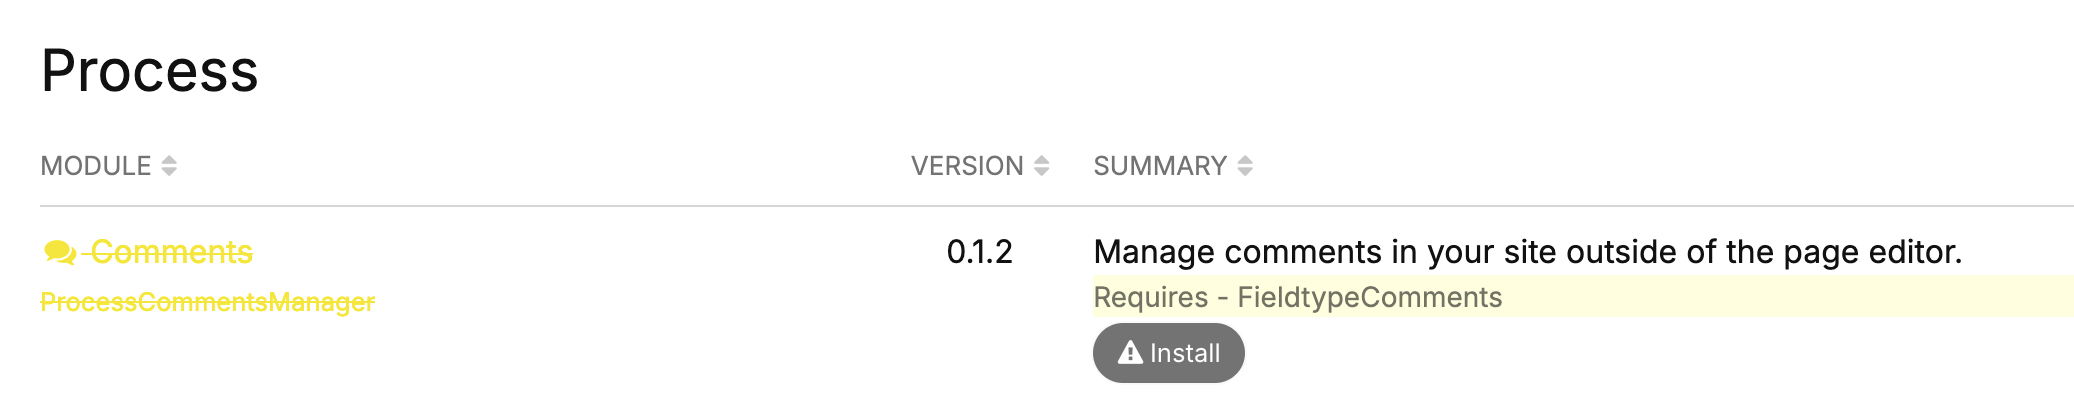This screenshot has height=410, width=2074.
Task: Click the ProcessCommentsManager class name
Action: click(x=207, y=302)
